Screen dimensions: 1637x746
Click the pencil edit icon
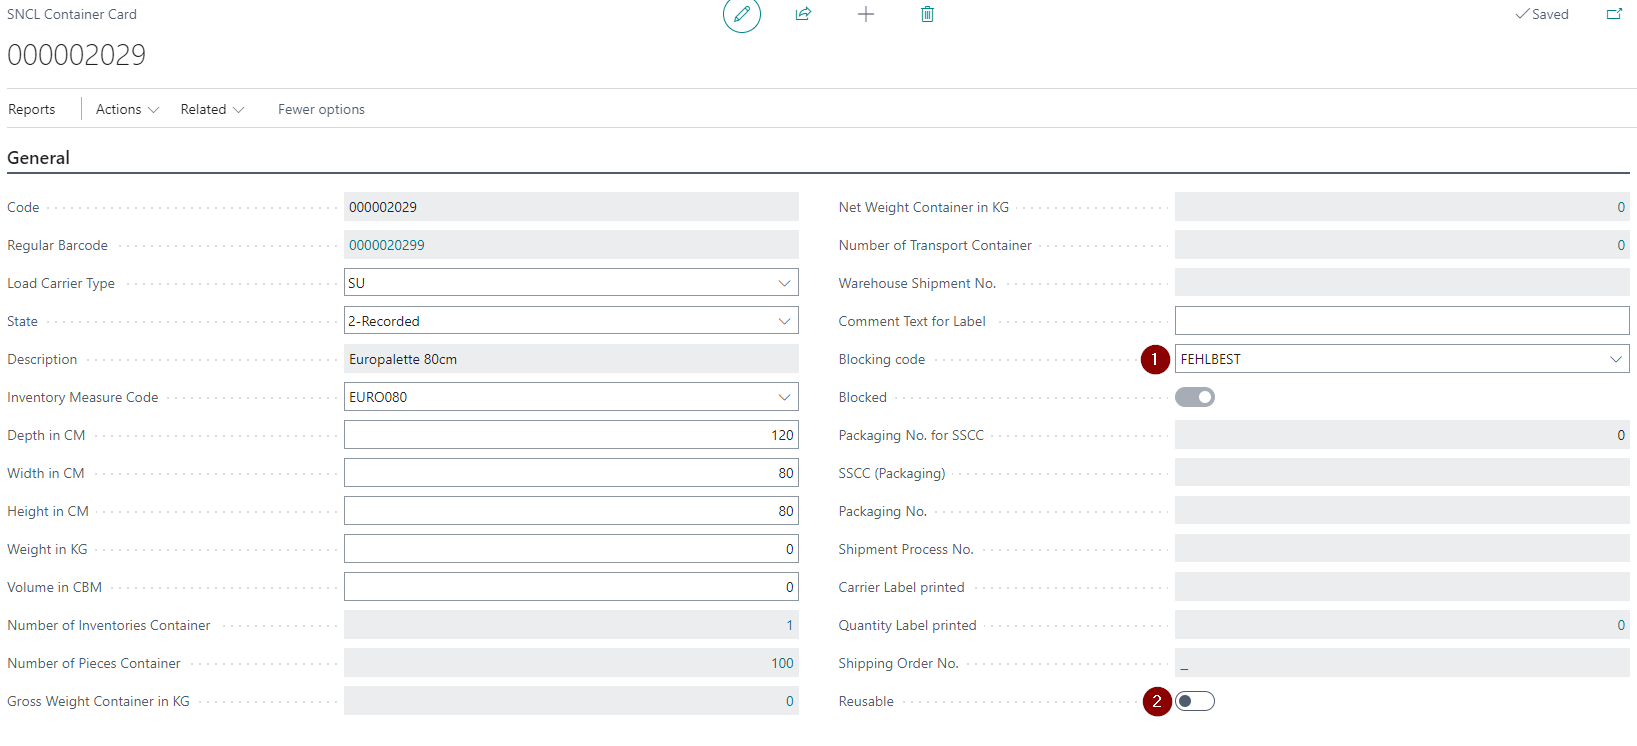coord(741,15)
